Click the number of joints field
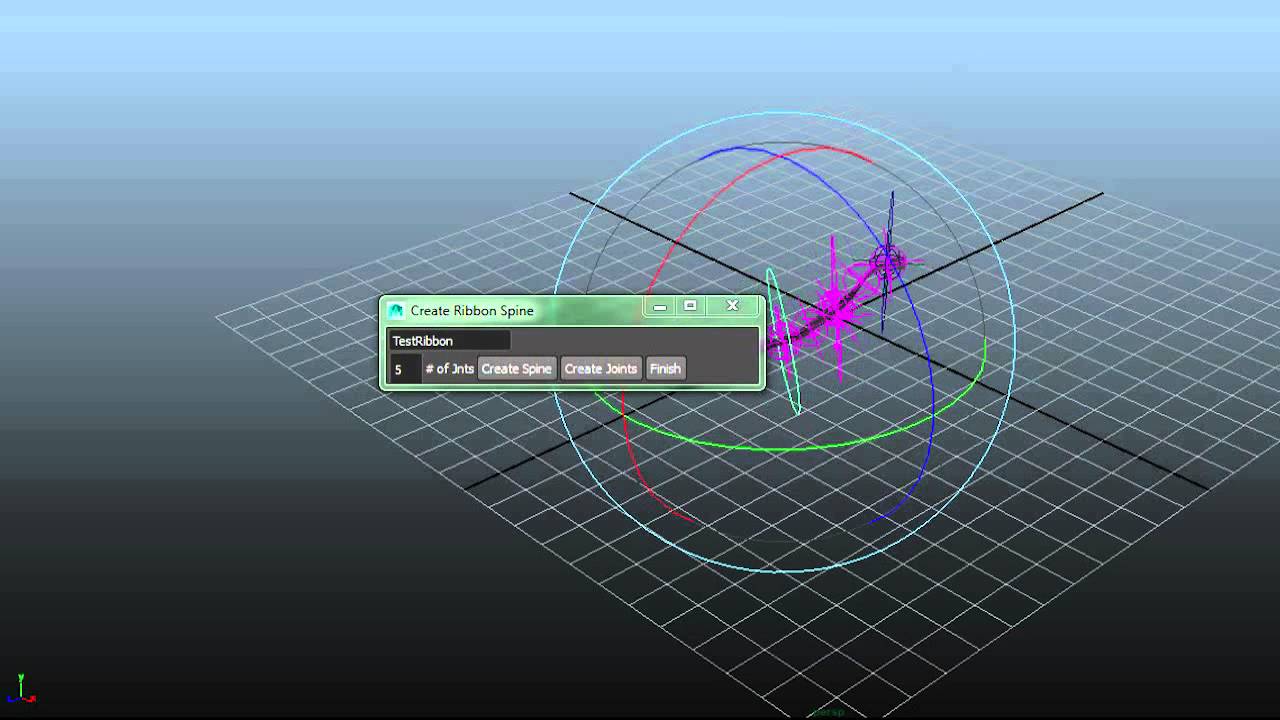The width and height of the screenshot is (1280, 720). pos(405,369)
